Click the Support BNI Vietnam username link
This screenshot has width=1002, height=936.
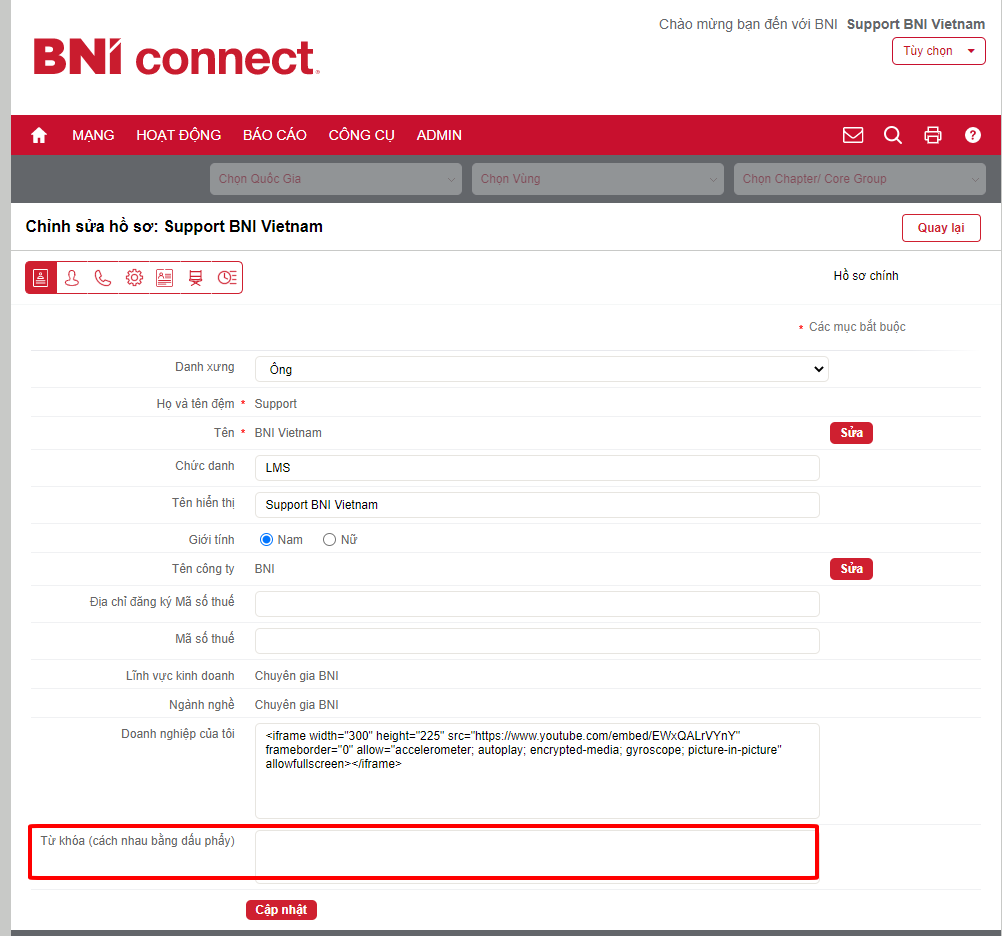point(916,24)
